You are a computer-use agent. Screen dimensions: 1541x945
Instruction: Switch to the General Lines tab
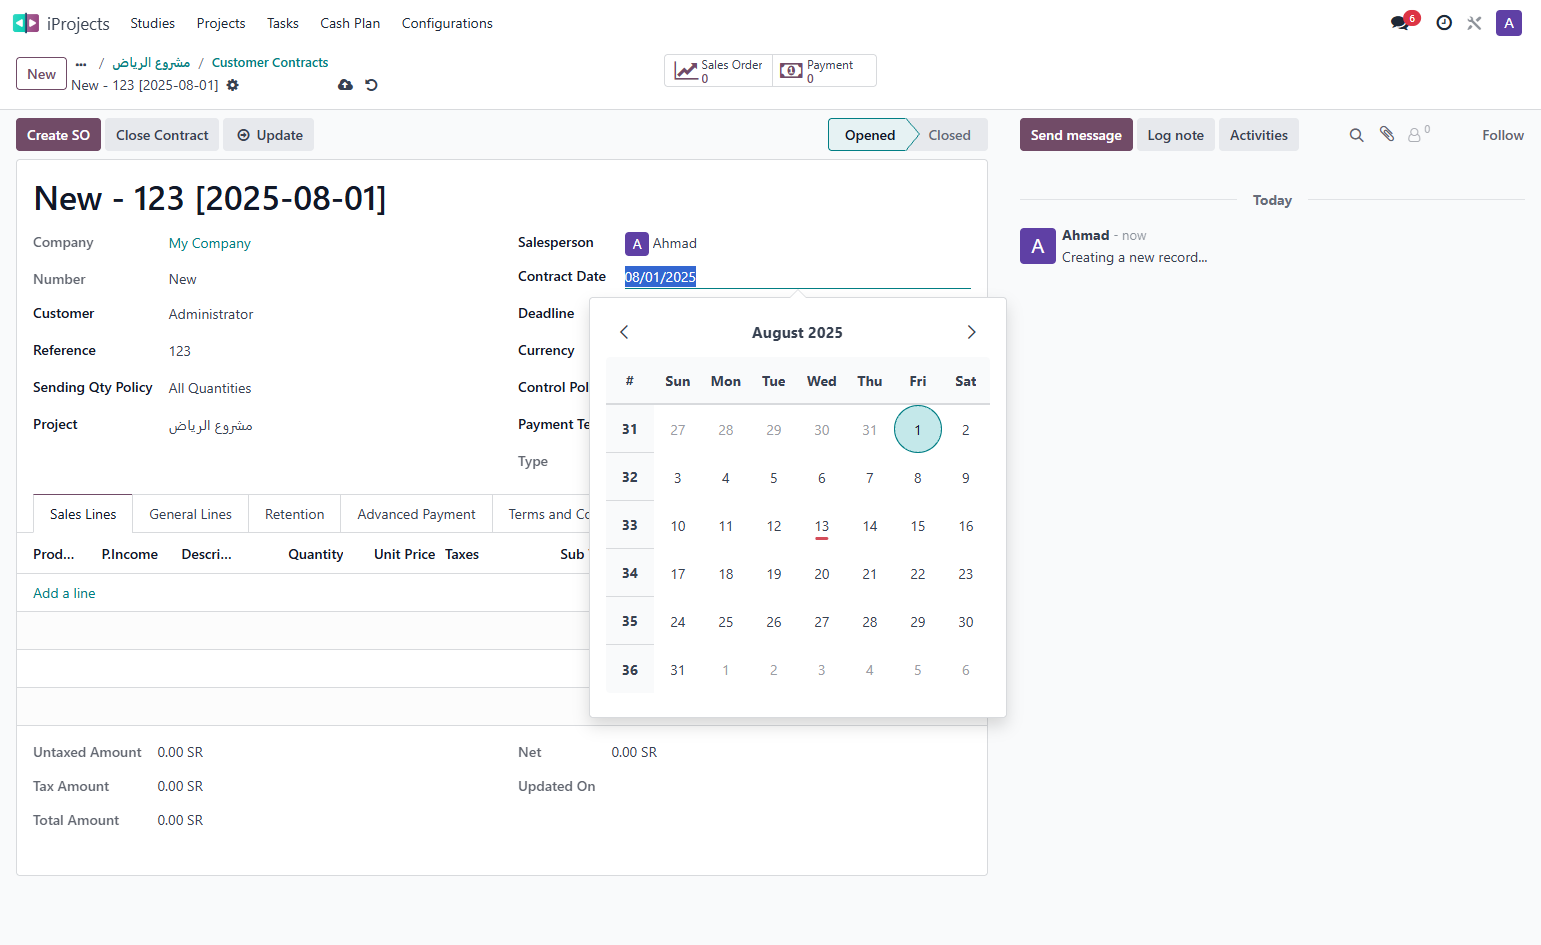(x=190, y=514)
